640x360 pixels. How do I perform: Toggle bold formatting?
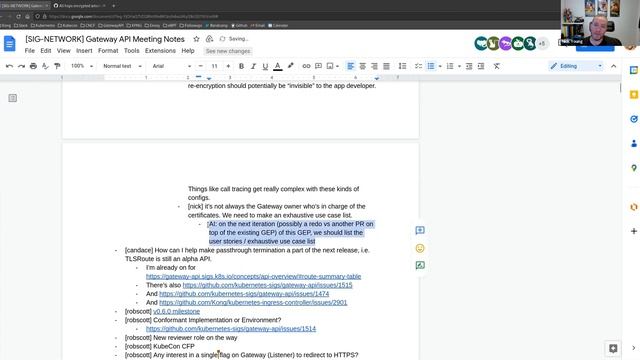[241, 66]
